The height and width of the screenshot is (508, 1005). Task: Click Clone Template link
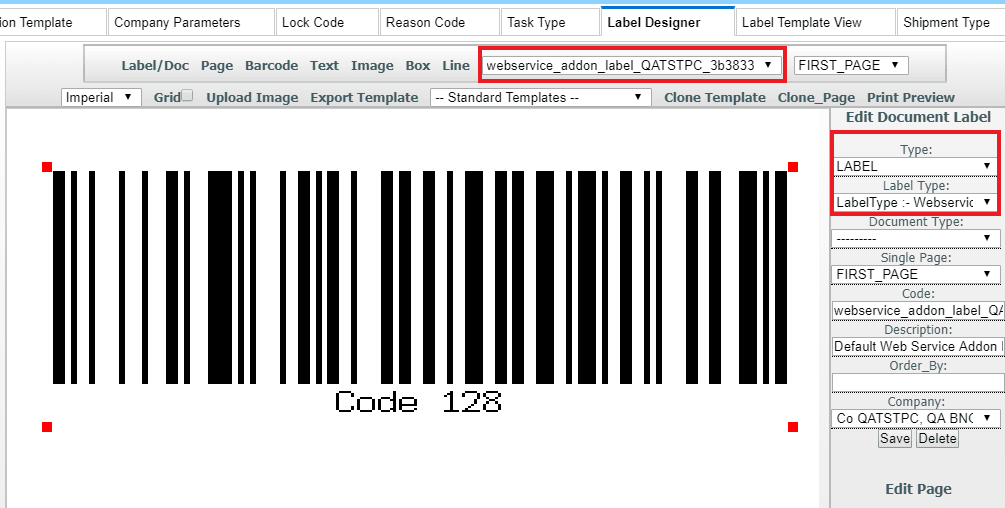(715, 97)
